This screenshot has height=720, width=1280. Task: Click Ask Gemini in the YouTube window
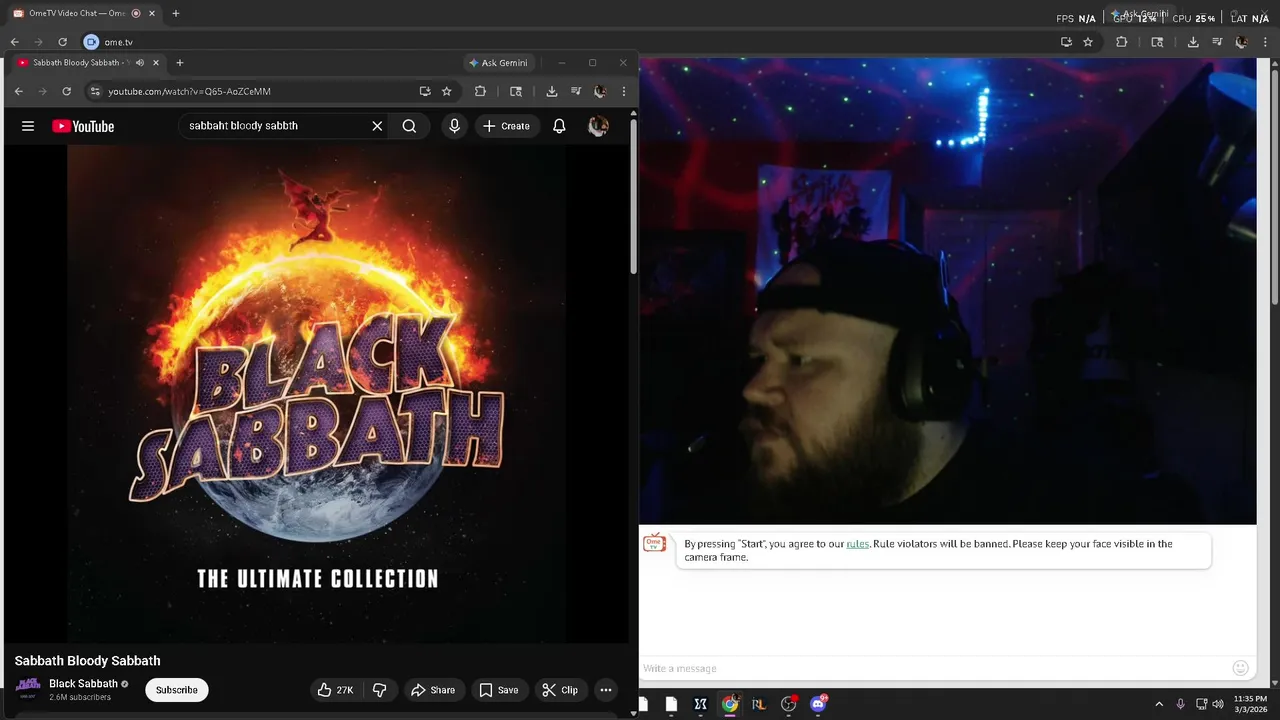point(498,63)
